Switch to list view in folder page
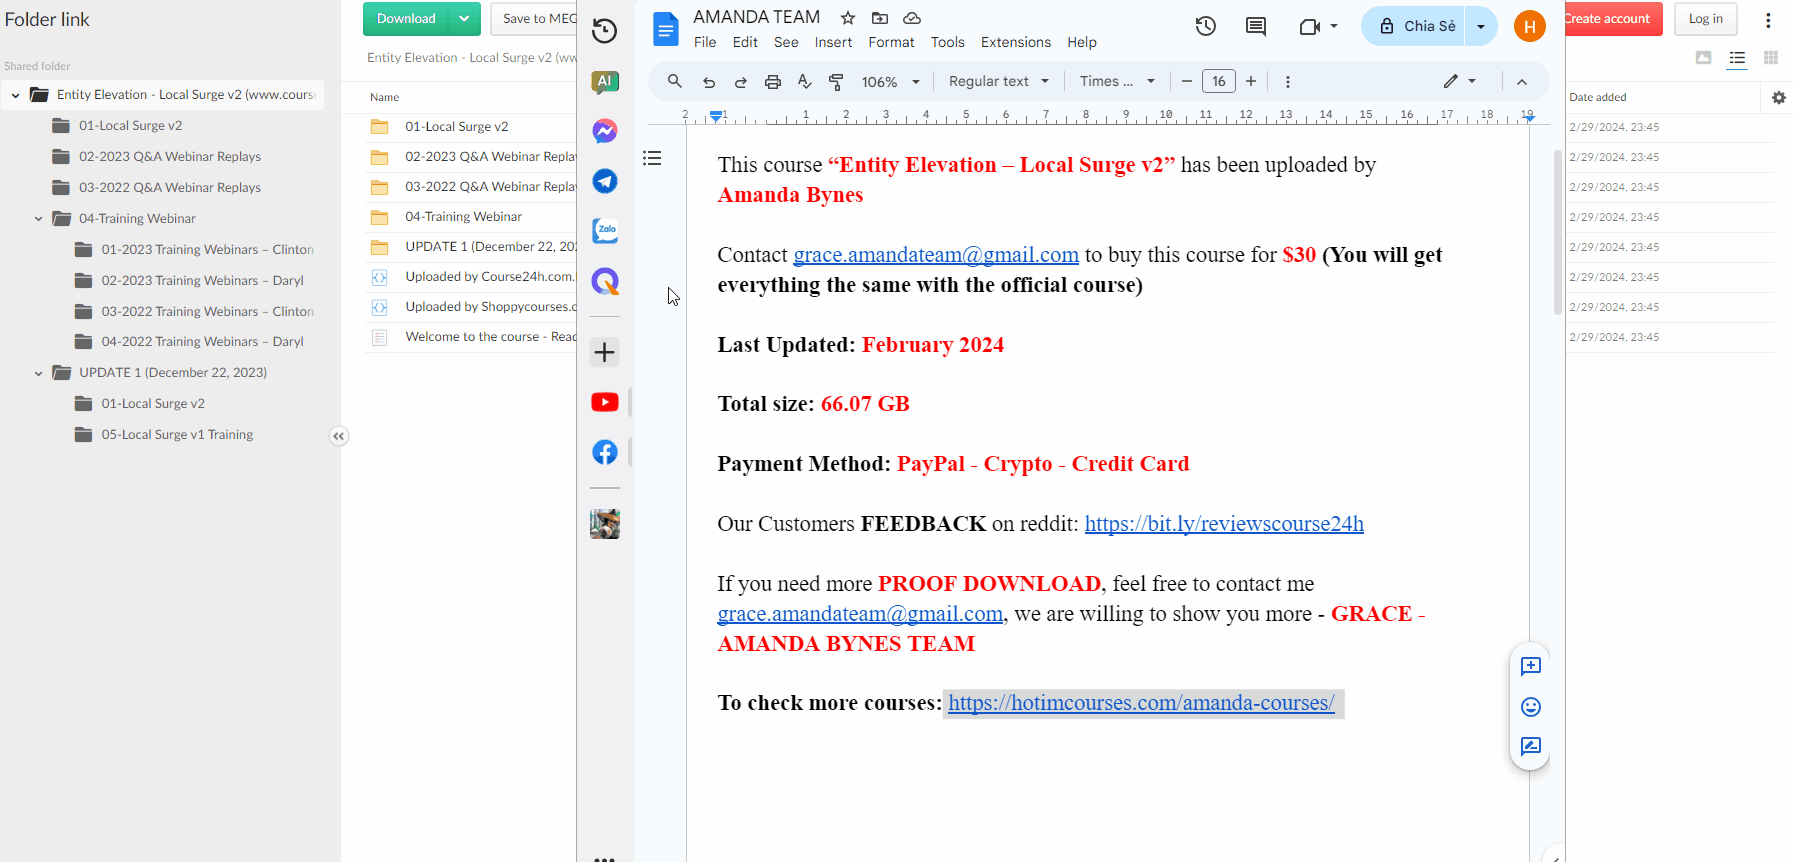 pos(1737,58)
